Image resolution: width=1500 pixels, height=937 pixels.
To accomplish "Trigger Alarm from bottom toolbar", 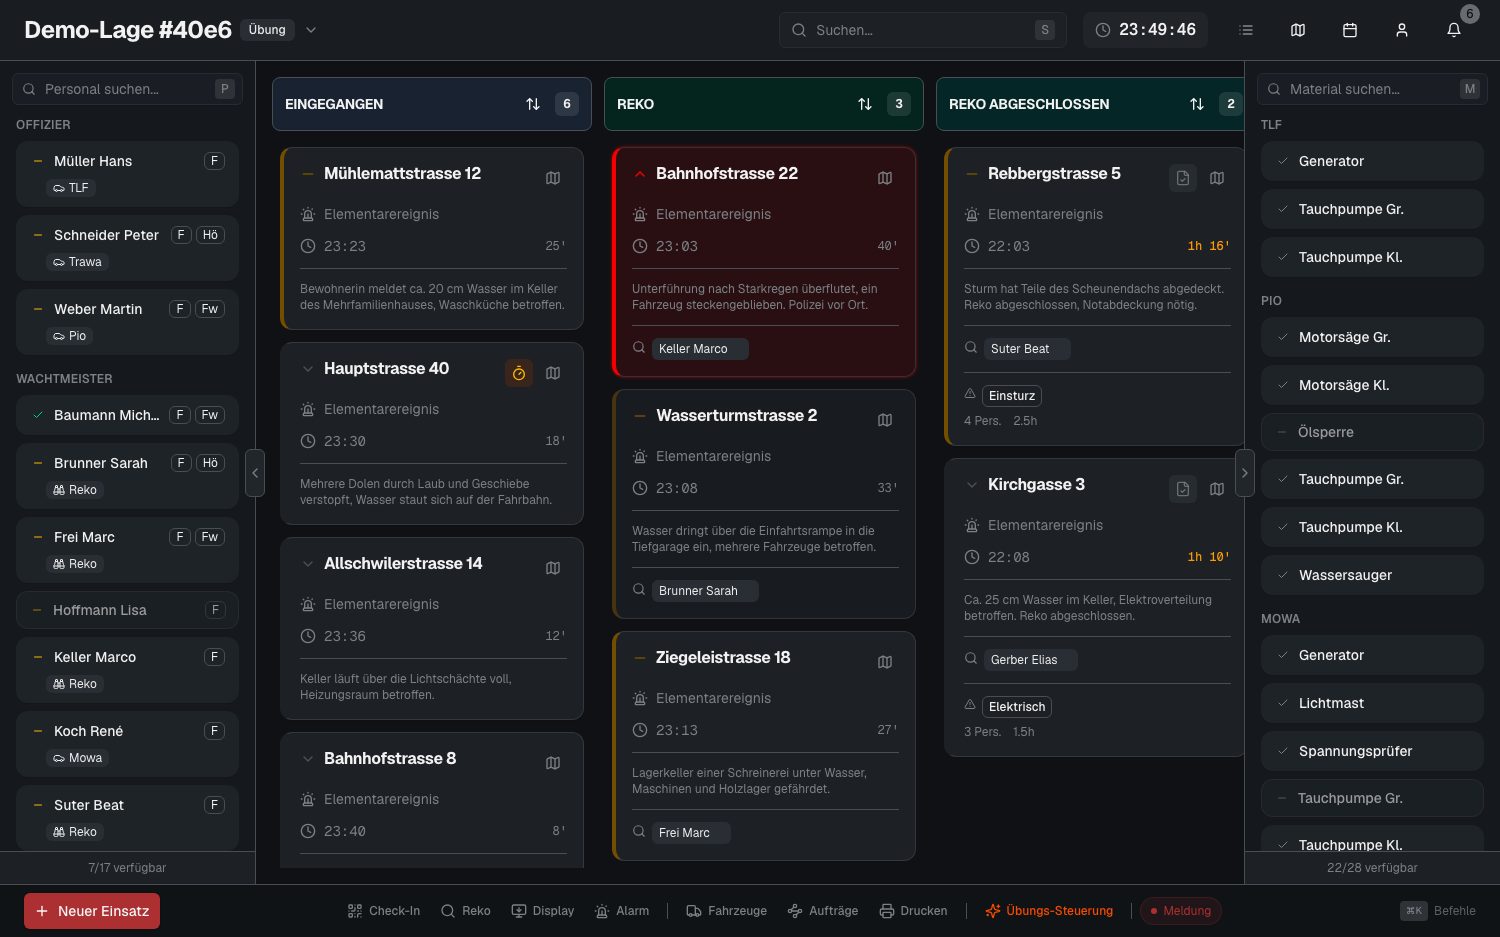I will [x=622, y=911].
